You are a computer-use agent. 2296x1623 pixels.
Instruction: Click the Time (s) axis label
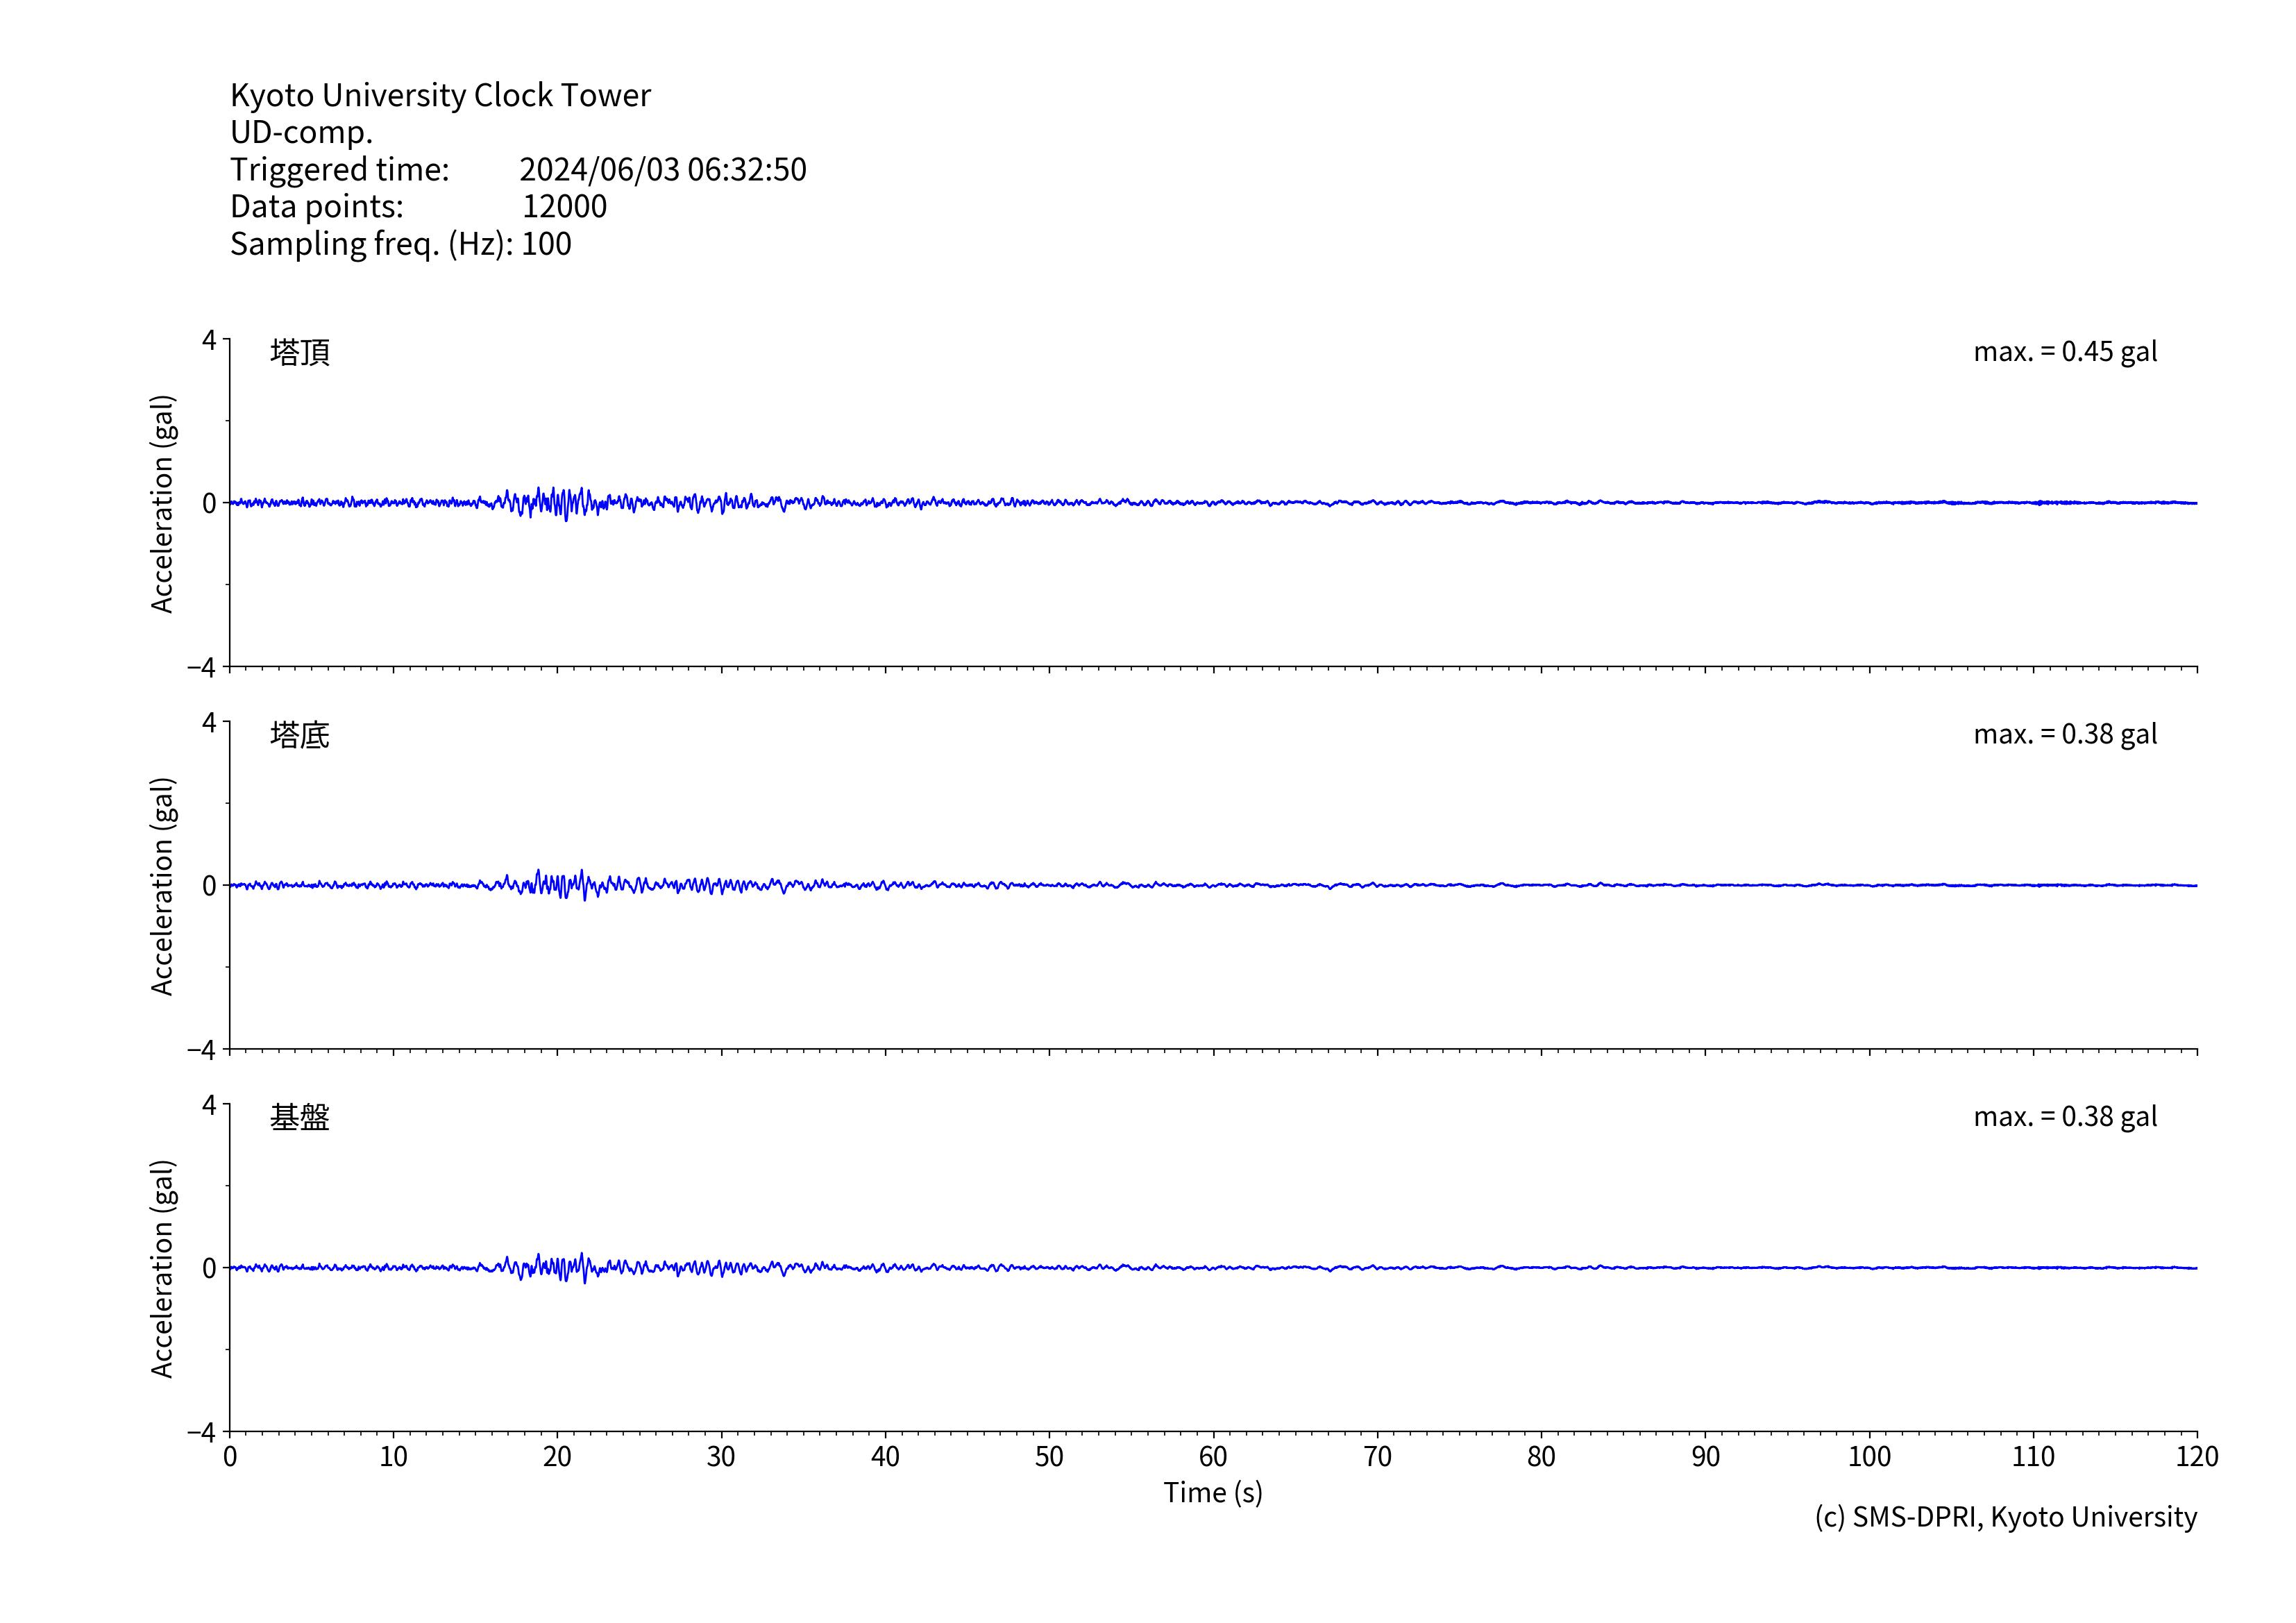[x=1212, y=1492]
